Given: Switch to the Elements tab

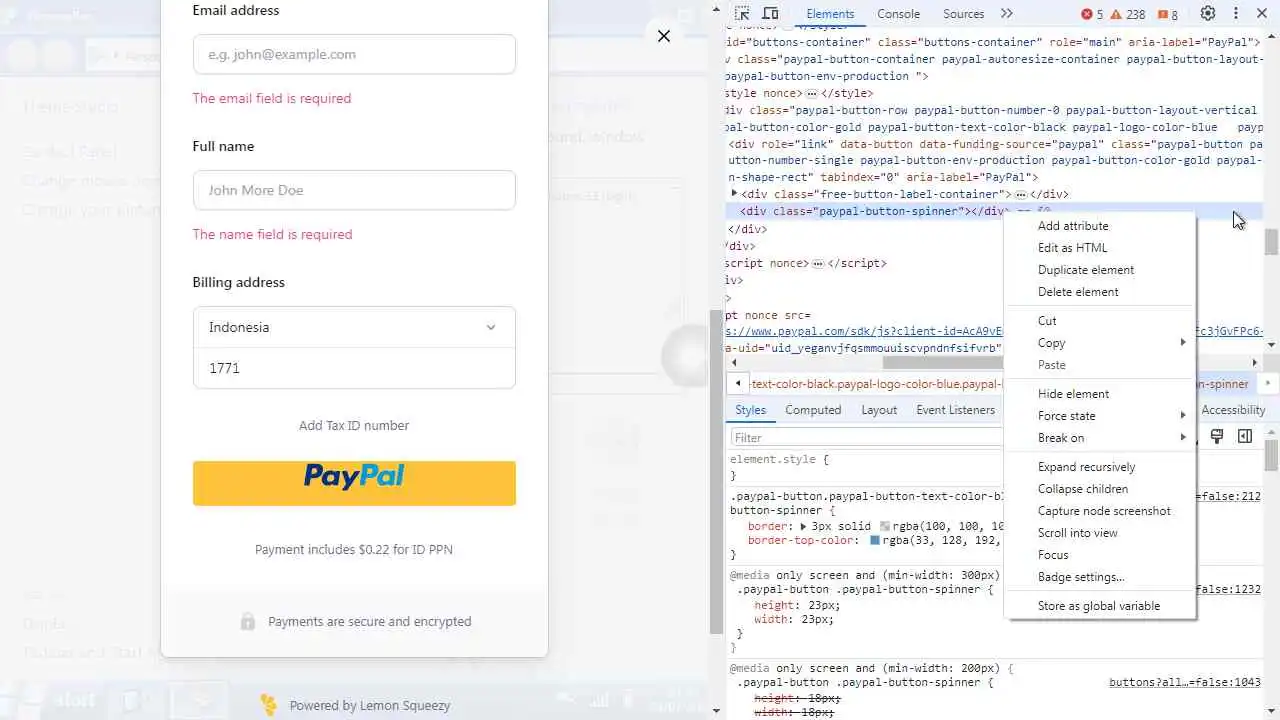Looking at the screenshot, I should pos(830,14).
